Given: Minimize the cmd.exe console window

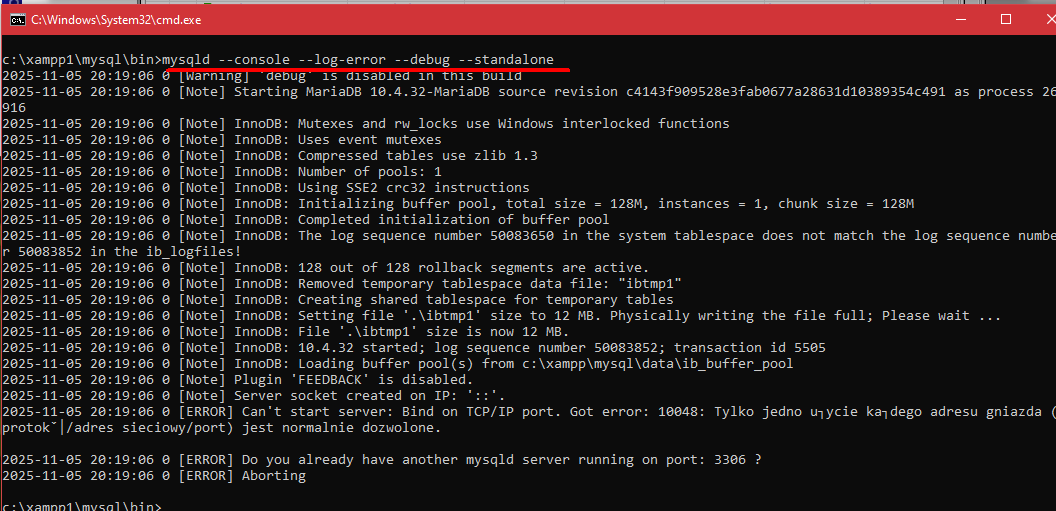Looking at the screenshot, I should [x=963, y=19].
